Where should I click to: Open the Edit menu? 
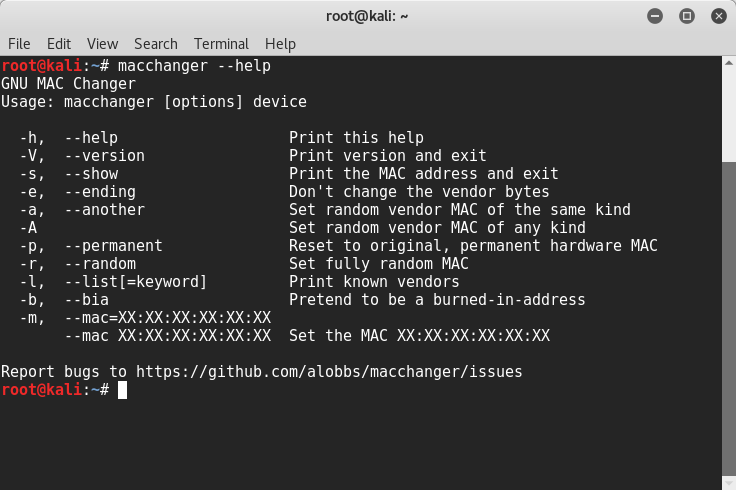click(59, 44)
